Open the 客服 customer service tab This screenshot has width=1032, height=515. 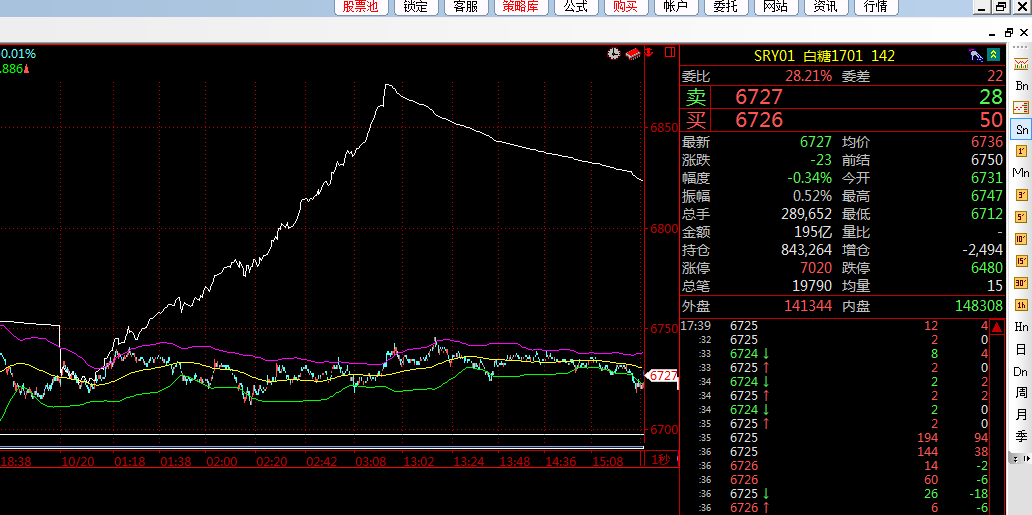coord(466,7)
